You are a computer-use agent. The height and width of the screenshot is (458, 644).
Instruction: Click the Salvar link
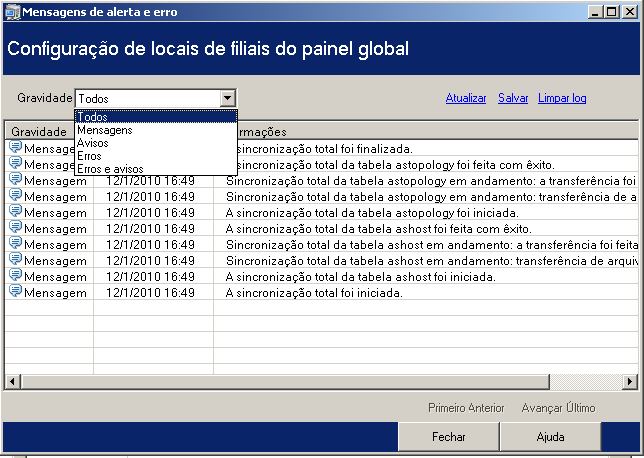513,98
